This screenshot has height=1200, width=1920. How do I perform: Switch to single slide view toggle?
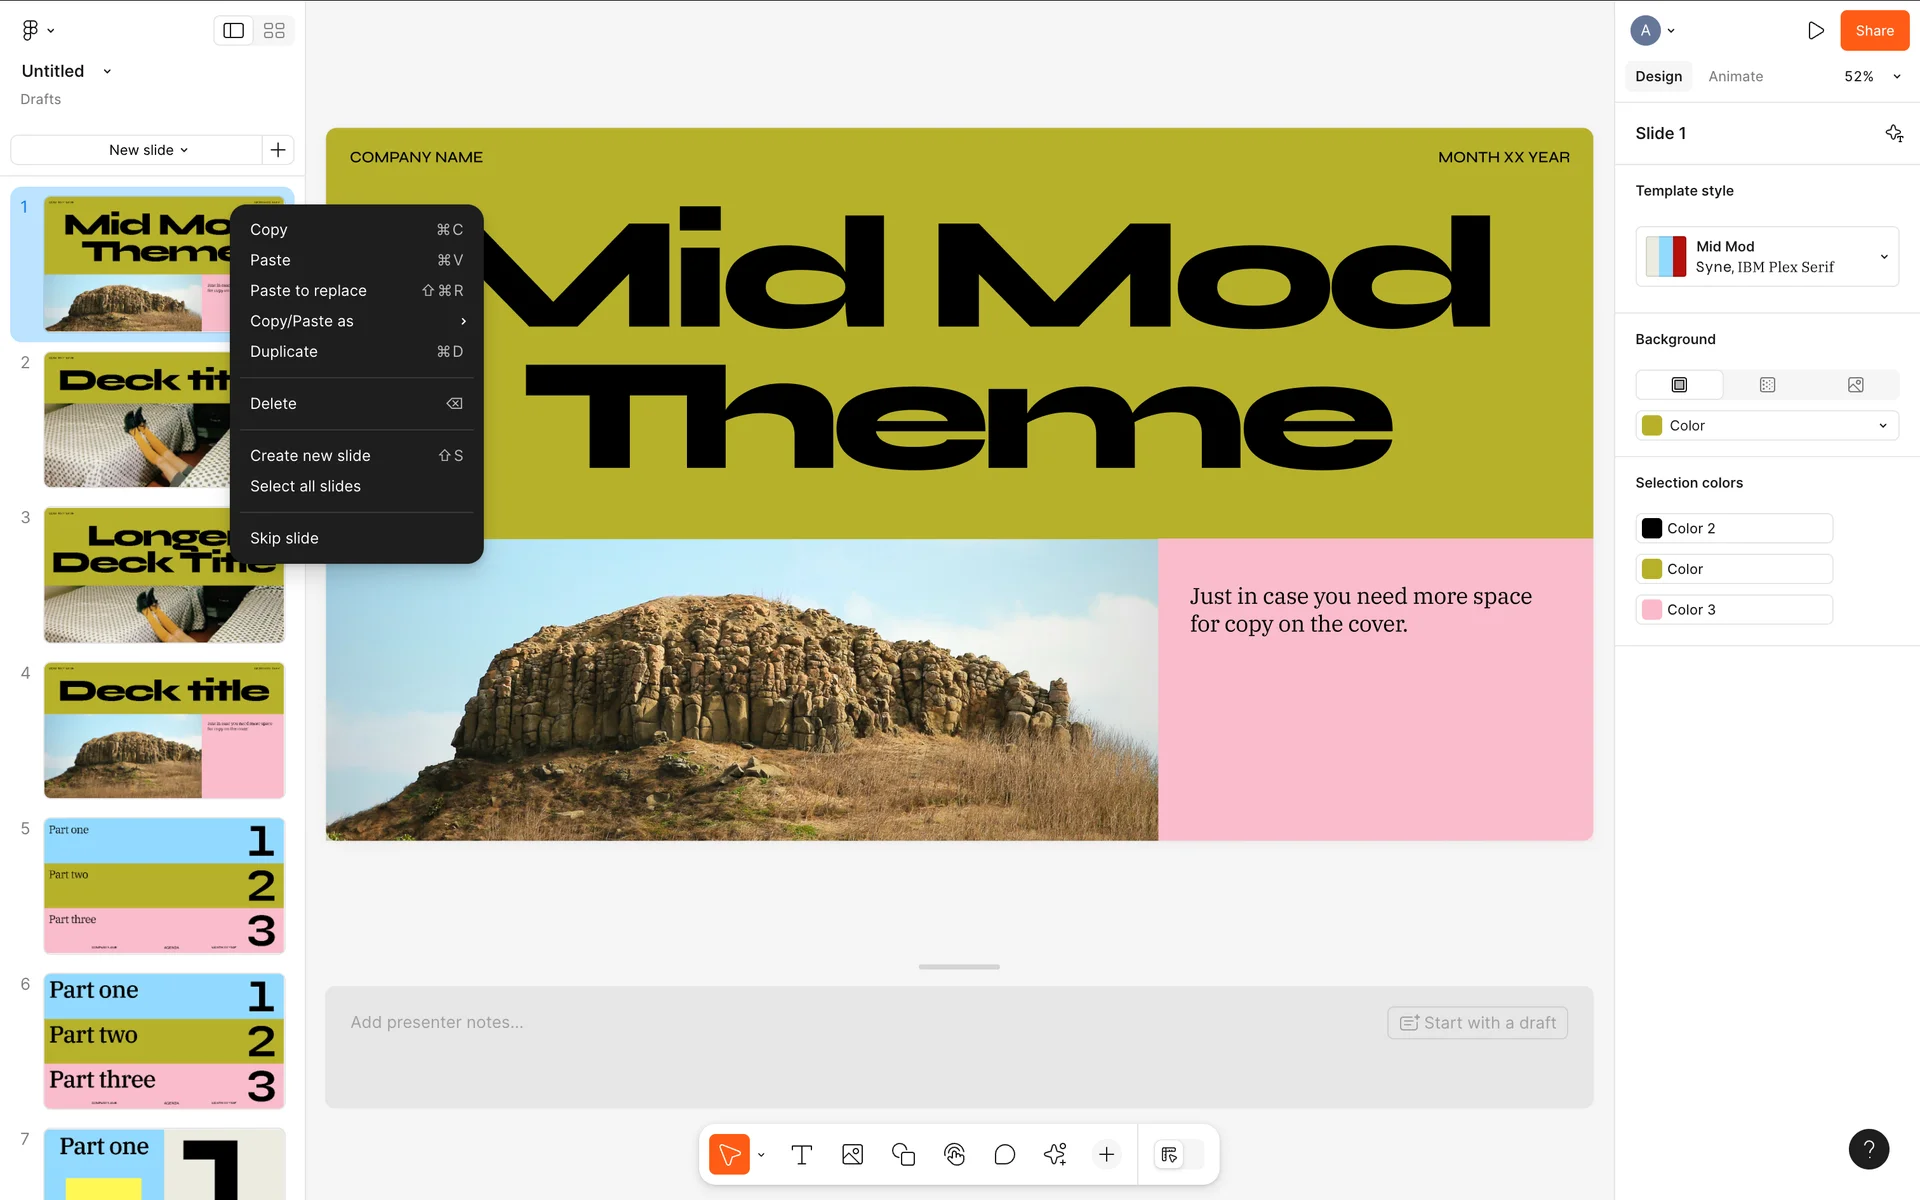pyautogui.click(x=234, y=31)
